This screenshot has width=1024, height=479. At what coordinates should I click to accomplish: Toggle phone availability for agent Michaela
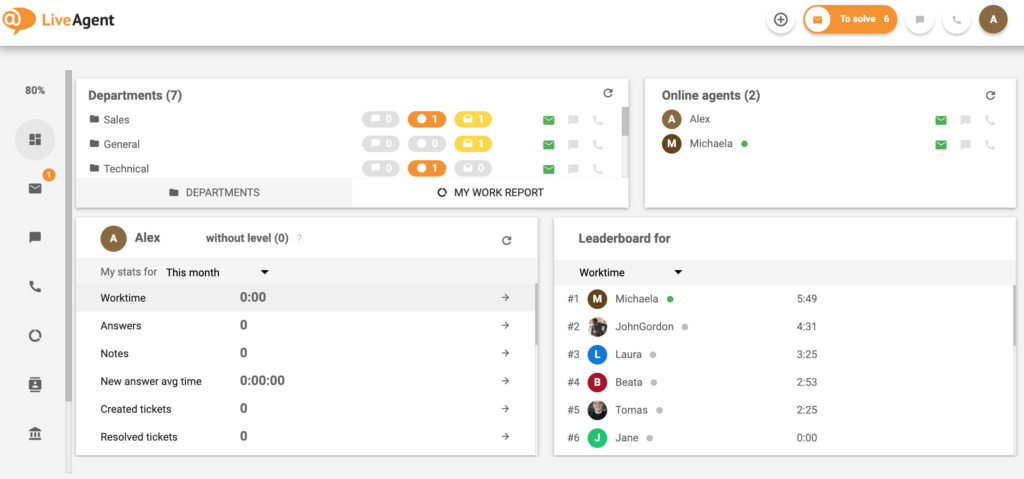coord(990,144)
